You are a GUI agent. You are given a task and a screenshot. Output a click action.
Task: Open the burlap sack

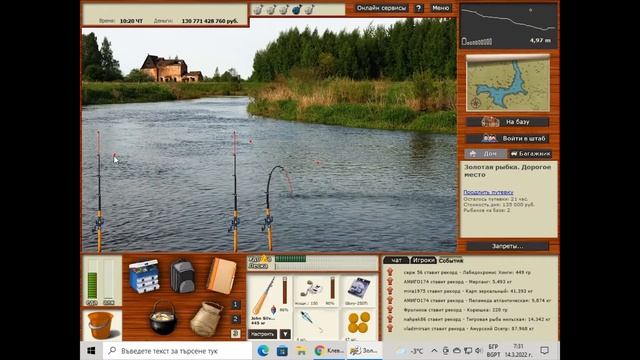(207, 319)
